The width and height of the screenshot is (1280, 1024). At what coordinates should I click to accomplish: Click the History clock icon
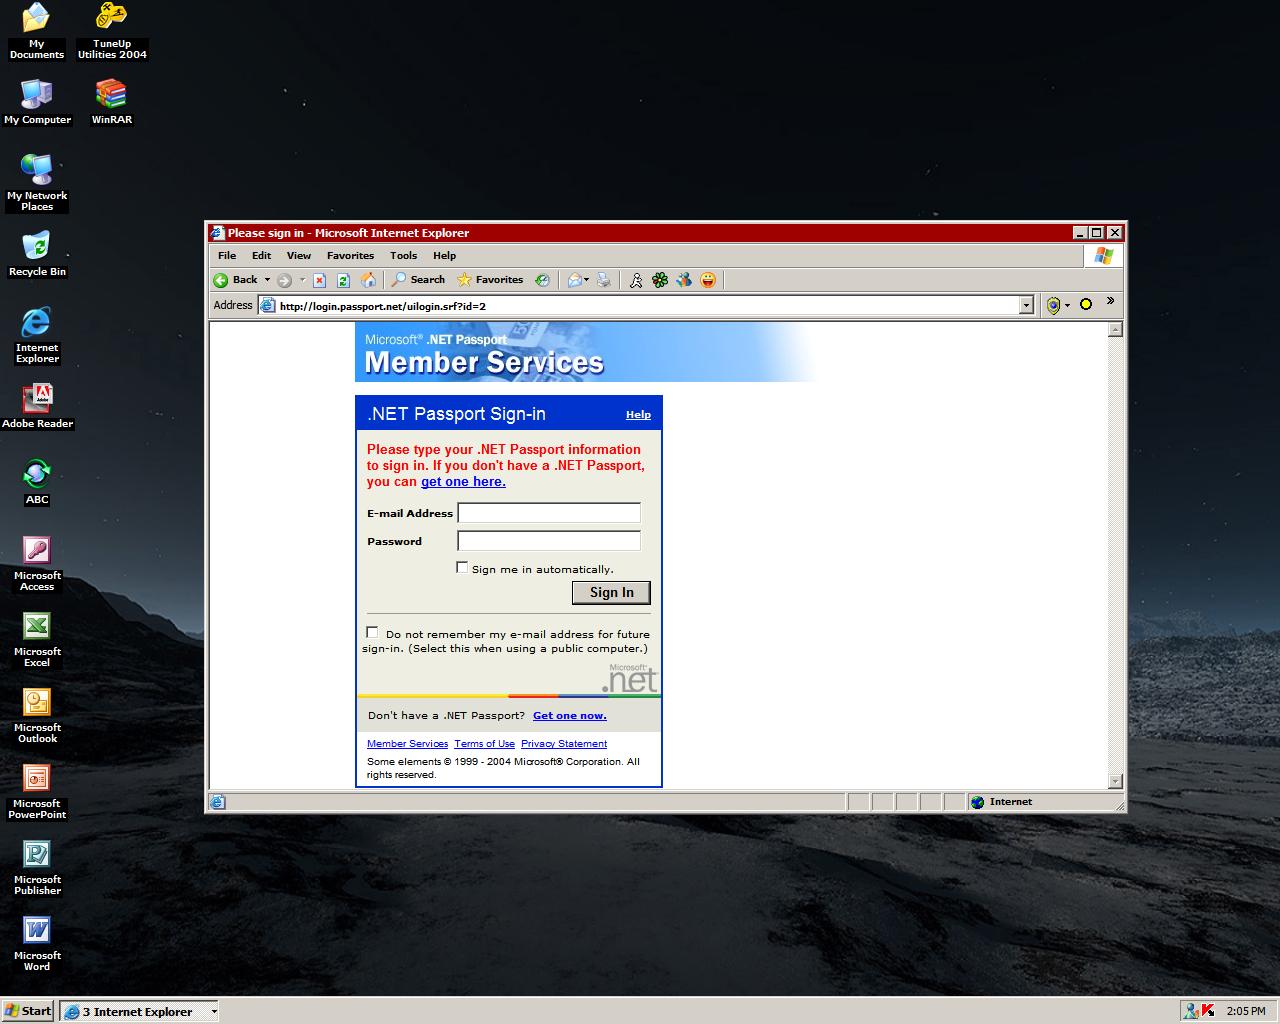(542, 280)
